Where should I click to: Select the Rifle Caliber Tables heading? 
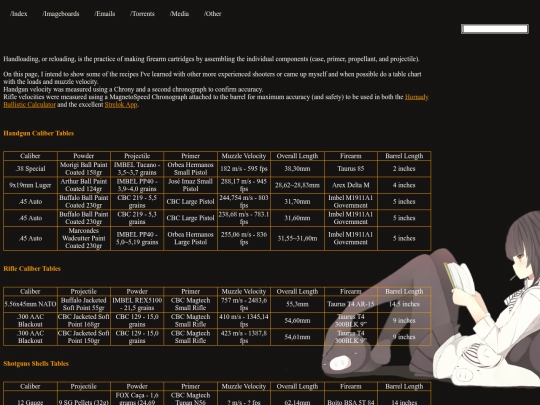pos(32,269)
